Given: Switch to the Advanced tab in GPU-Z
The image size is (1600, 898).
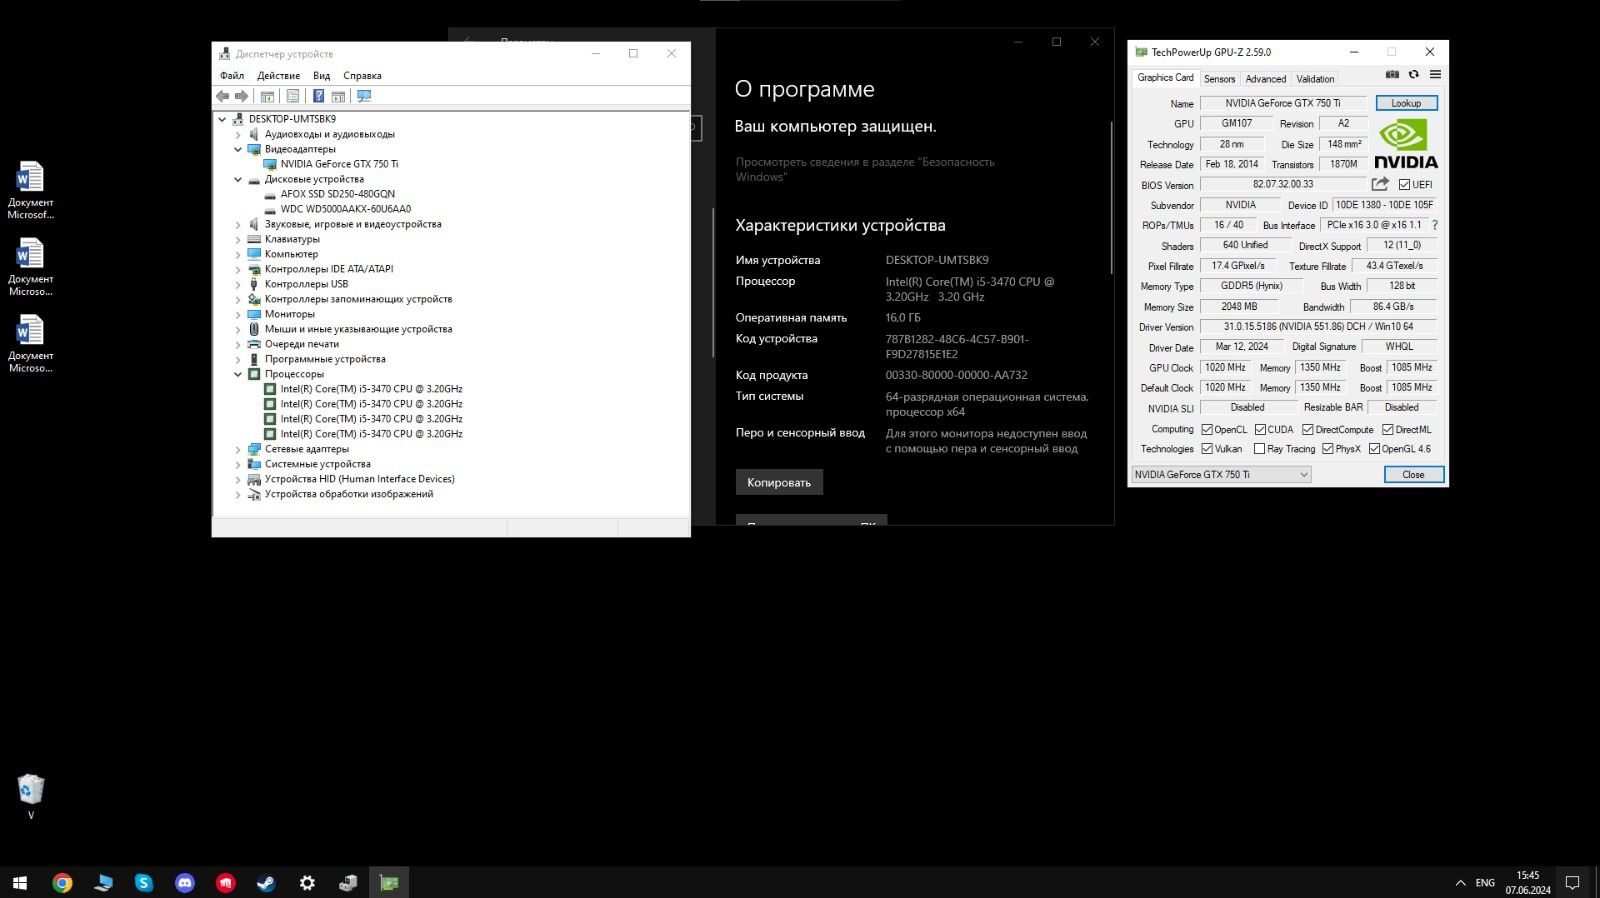Looking at the screenshot, I should [1265, 79].
